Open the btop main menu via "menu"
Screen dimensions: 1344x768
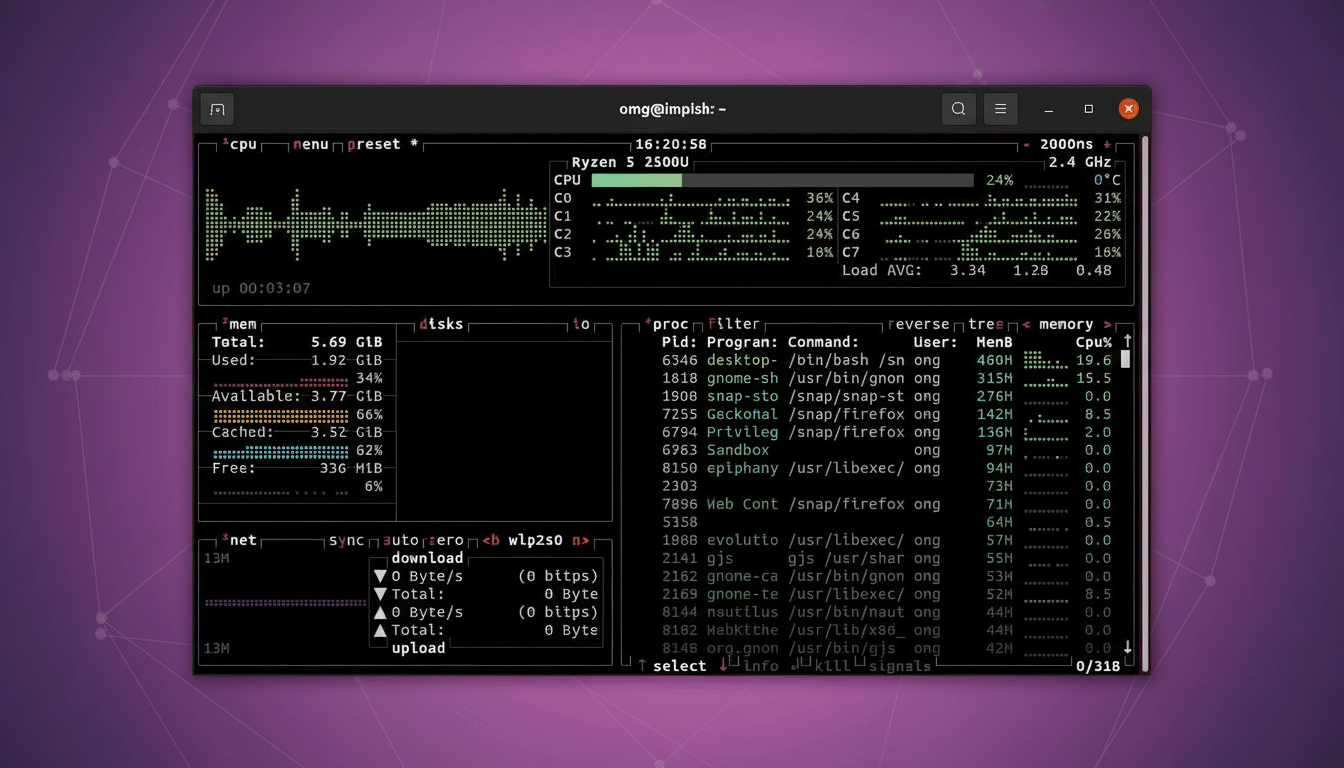click(310, 144)
